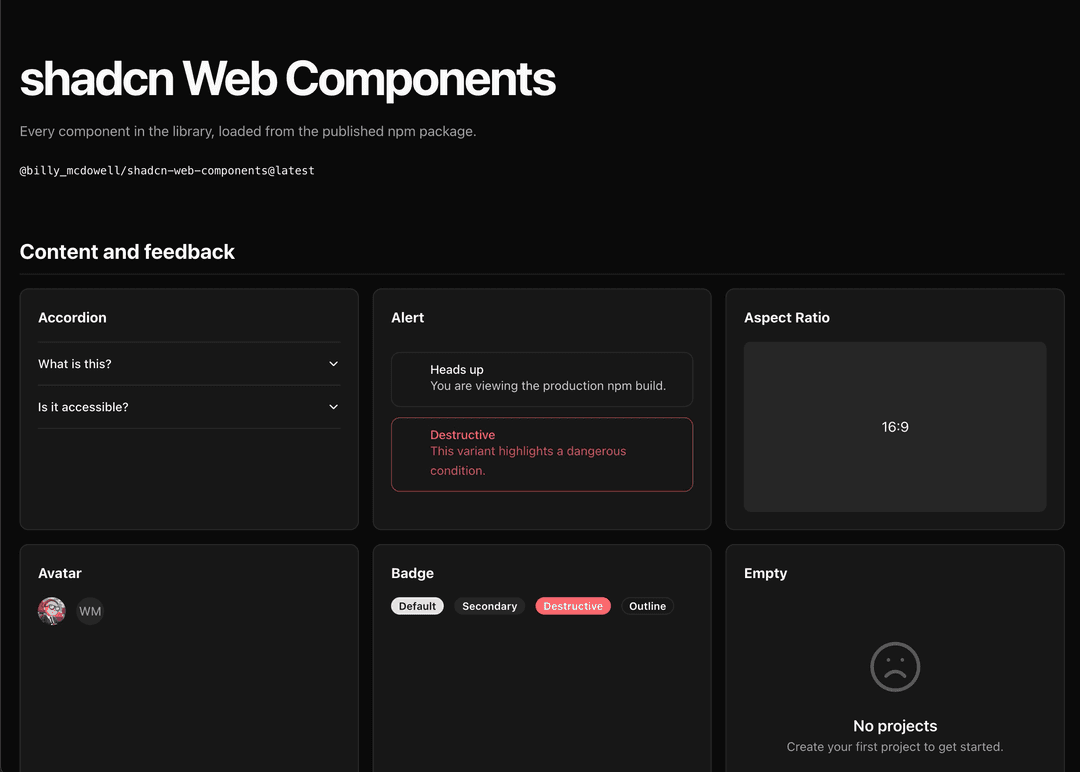This screenshot has width=1080, height=772.
Task: Click the package name @billy_mcdowell/shadcn-web-components@latest
Action: pos(167,170)
